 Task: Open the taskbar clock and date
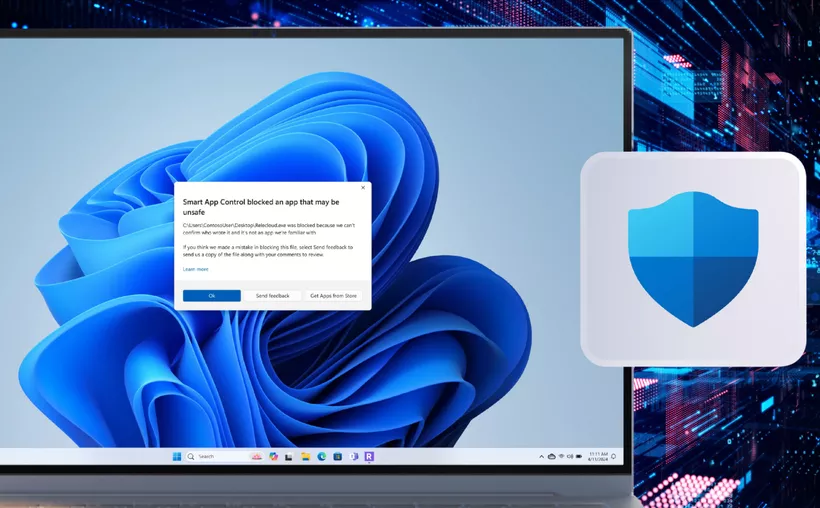[597, 456]
